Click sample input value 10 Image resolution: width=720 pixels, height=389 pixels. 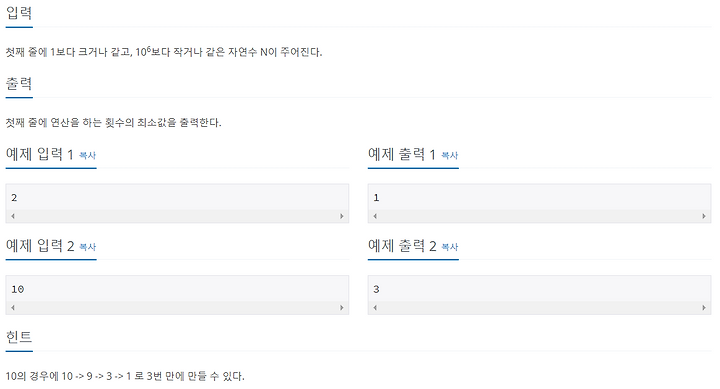click(17, 289)
